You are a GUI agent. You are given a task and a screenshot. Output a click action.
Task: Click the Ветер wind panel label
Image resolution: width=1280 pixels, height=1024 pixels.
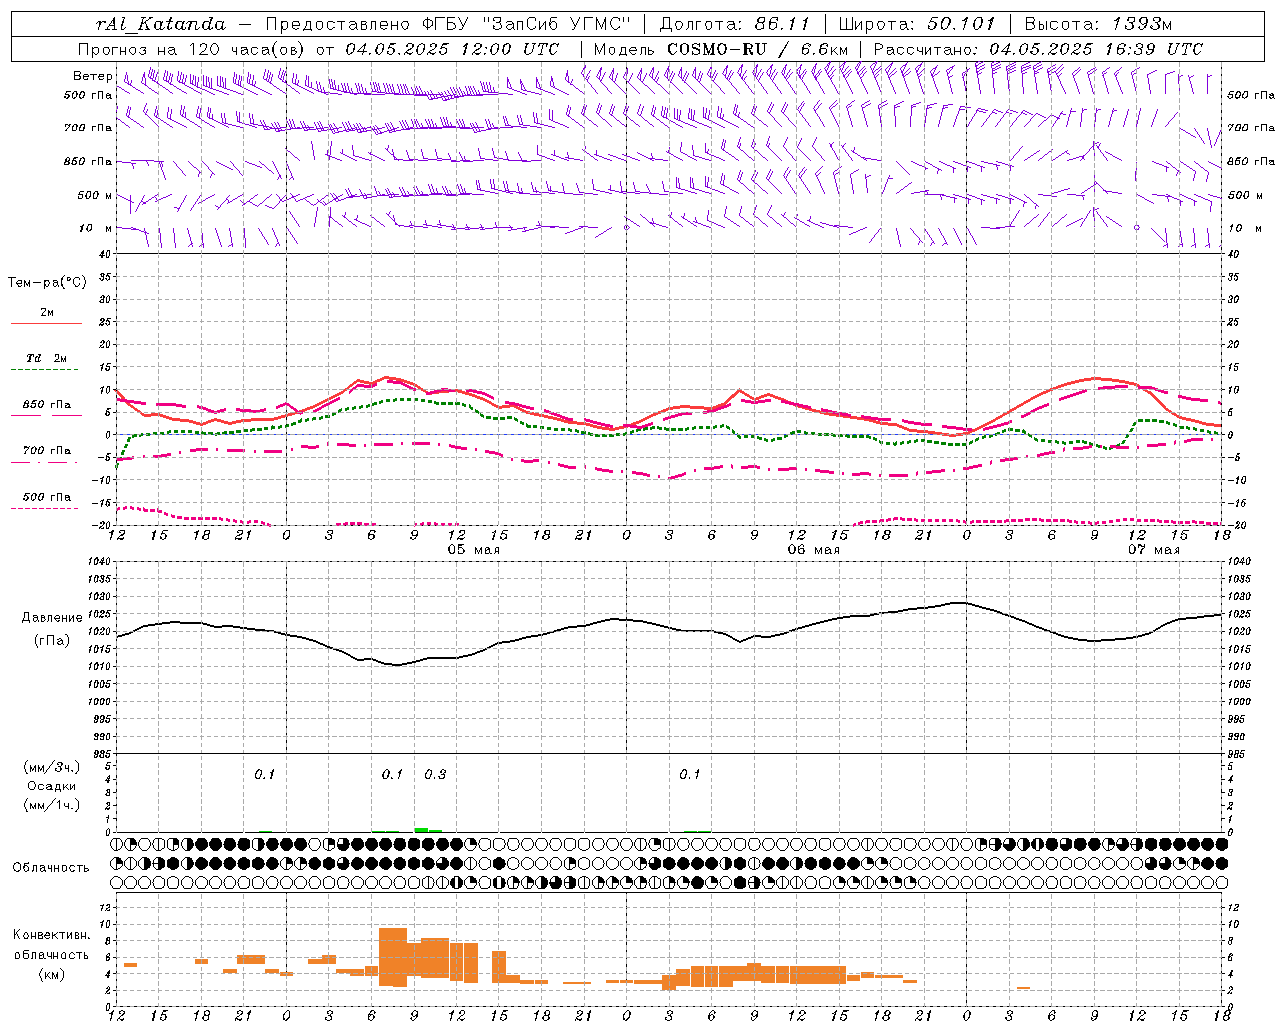pos(92,76)
